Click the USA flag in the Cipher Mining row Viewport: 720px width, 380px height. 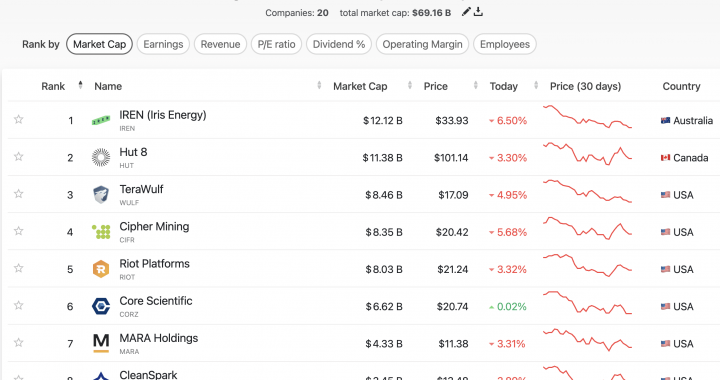tap(665, 232)
